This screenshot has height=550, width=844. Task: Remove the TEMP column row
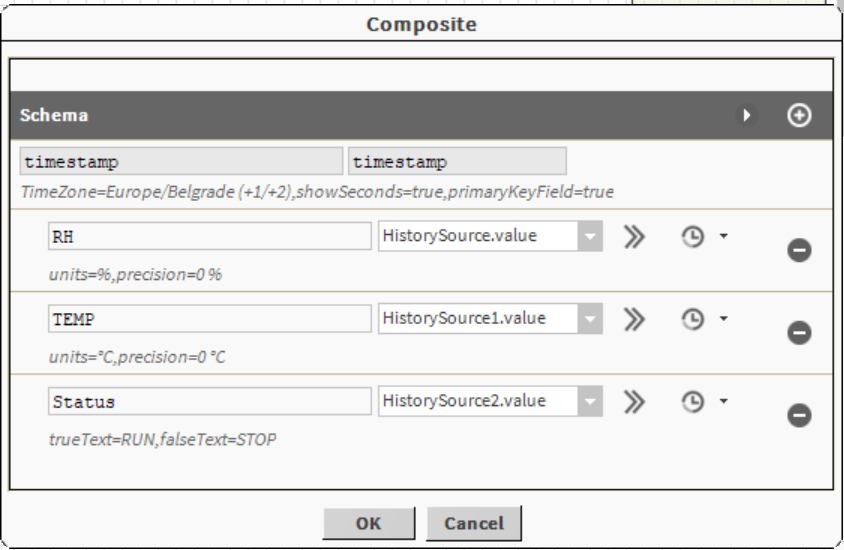click(799, 333)
